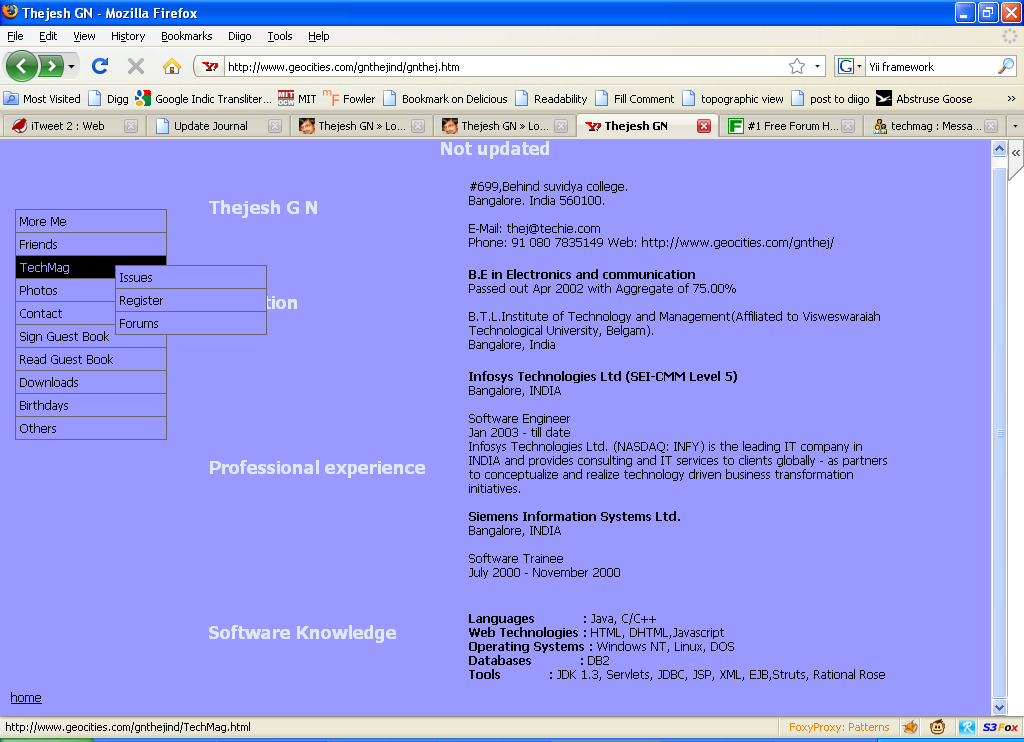Open the Digg bookmark
Image resolution: width=1024 pixels, height=742 pixels.
click(108, 99)
